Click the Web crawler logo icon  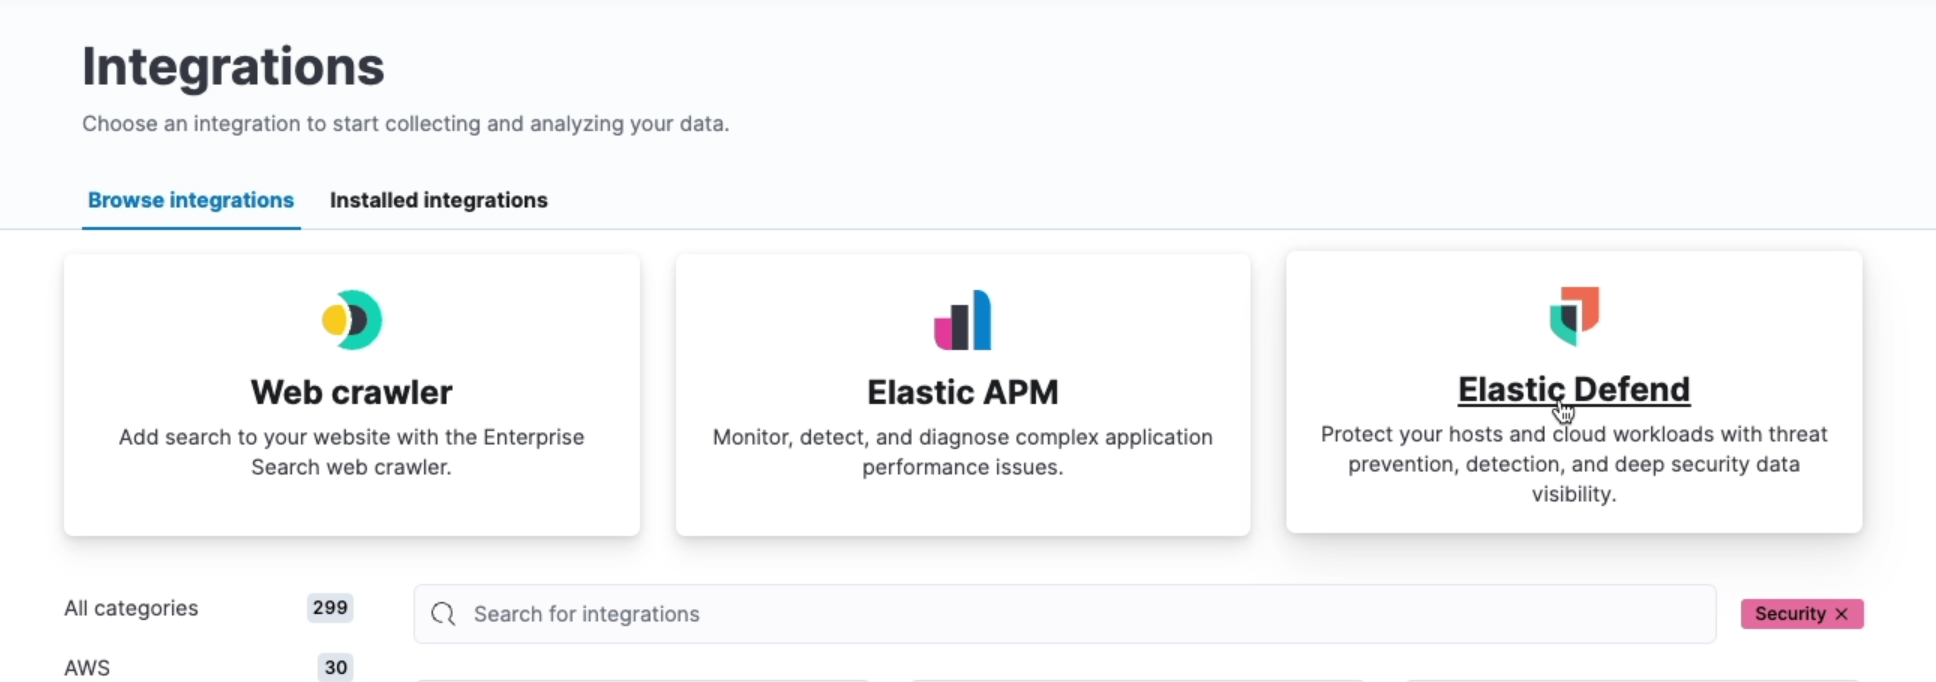(352, 320)
